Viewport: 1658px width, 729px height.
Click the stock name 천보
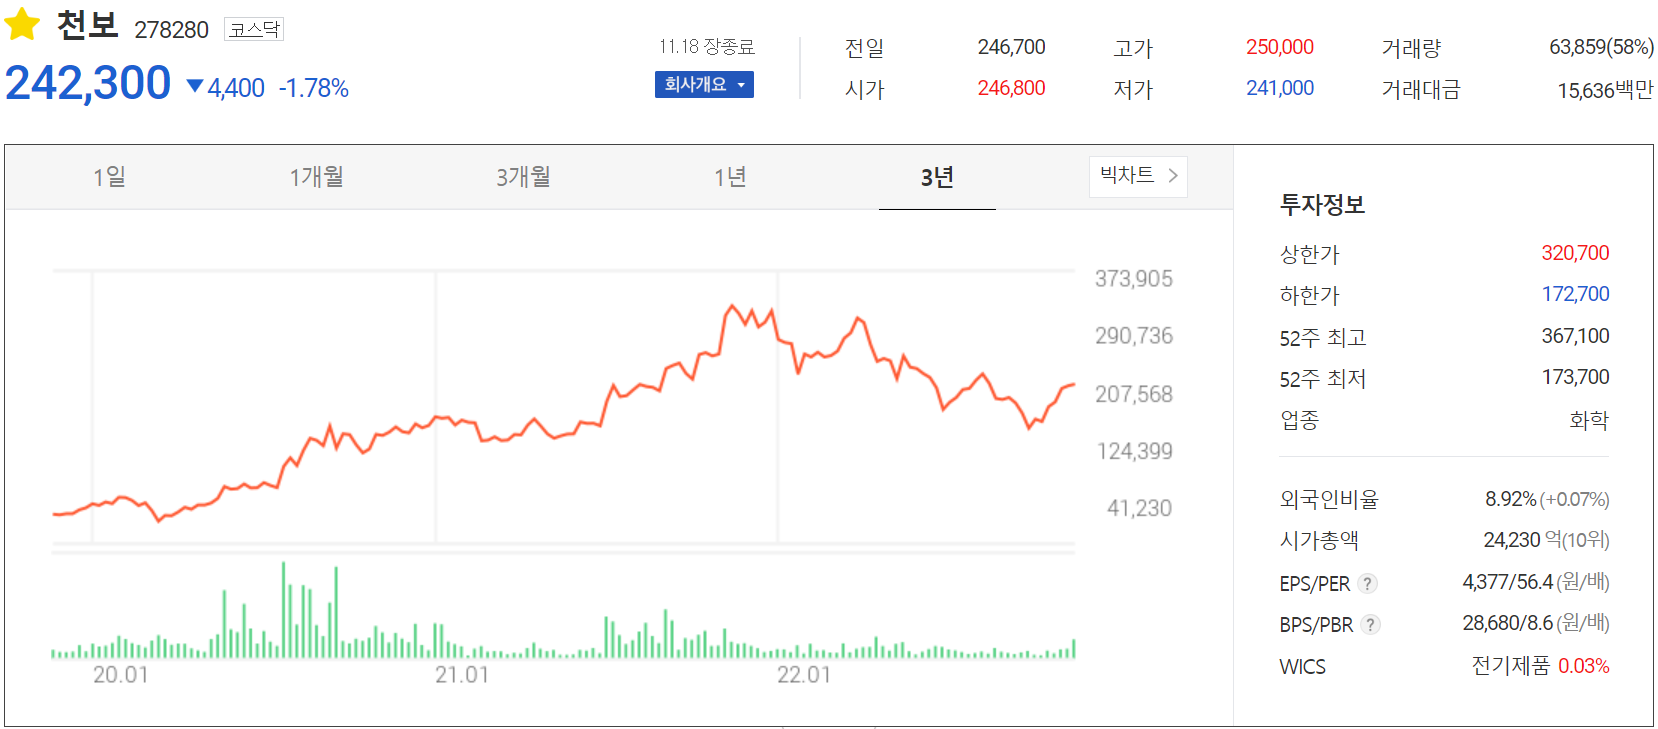tap(87, 25)
